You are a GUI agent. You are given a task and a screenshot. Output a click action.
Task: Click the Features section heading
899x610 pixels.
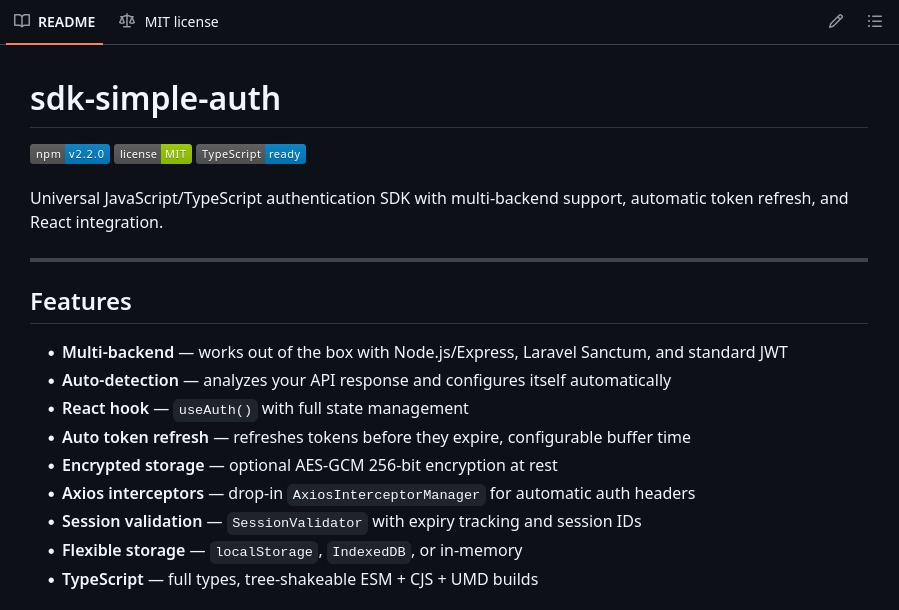pos(81,301)
